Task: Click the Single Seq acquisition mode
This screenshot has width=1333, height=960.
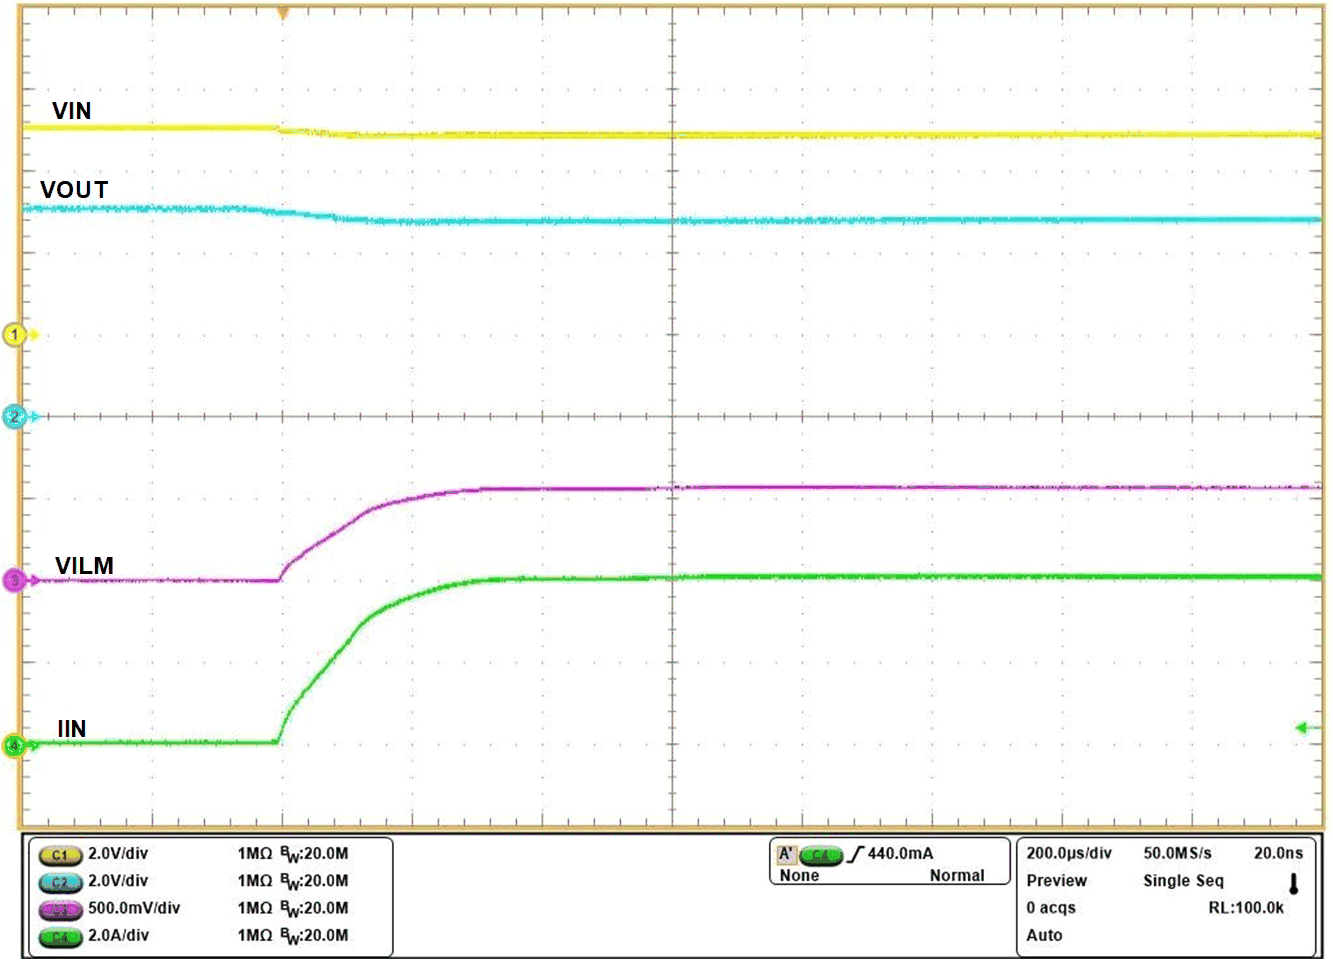Action: (1183, 881)
